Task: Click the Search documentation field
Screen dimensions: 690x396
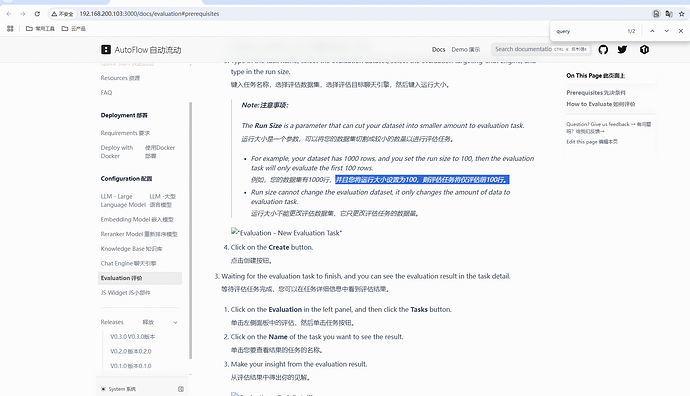Action: [541, 49]
